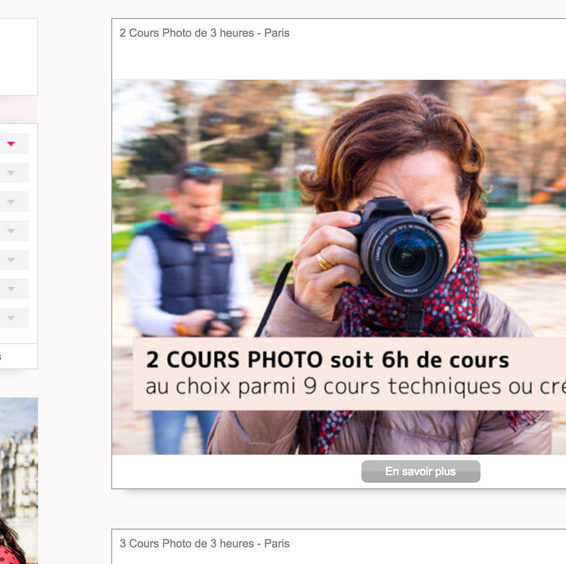566x564 pixels.
Task: Expand the fourth grey arrow filter dropdown
Action: (x=11, y=230)
